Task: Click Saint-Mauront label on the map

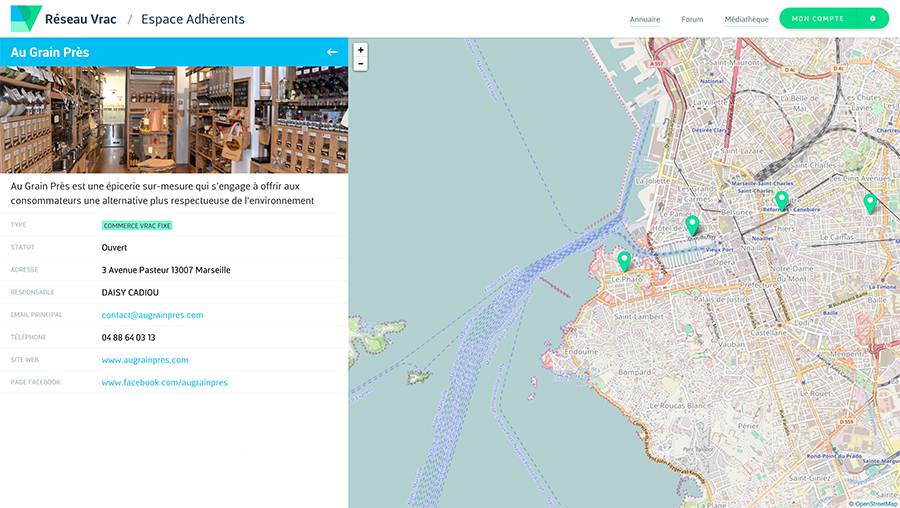Action: coord(735,62)
